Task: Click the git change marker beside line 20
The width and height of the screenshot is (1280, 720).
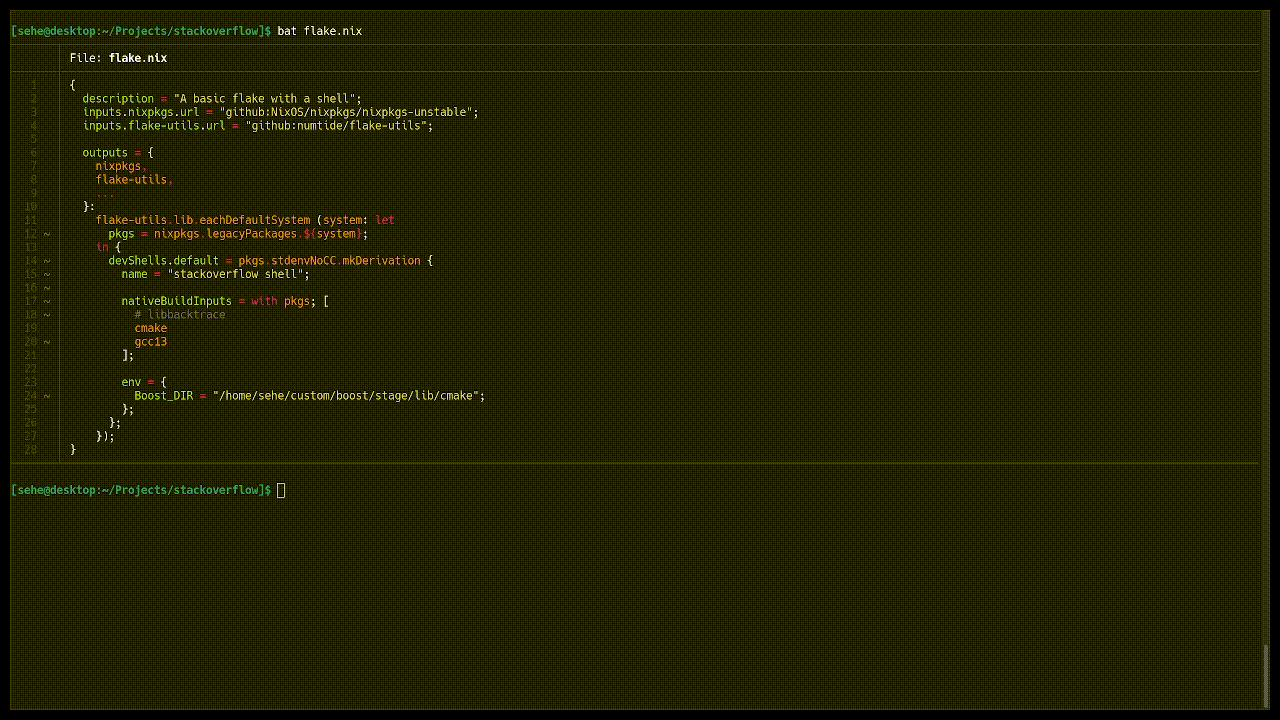Action: click(47, 342)
